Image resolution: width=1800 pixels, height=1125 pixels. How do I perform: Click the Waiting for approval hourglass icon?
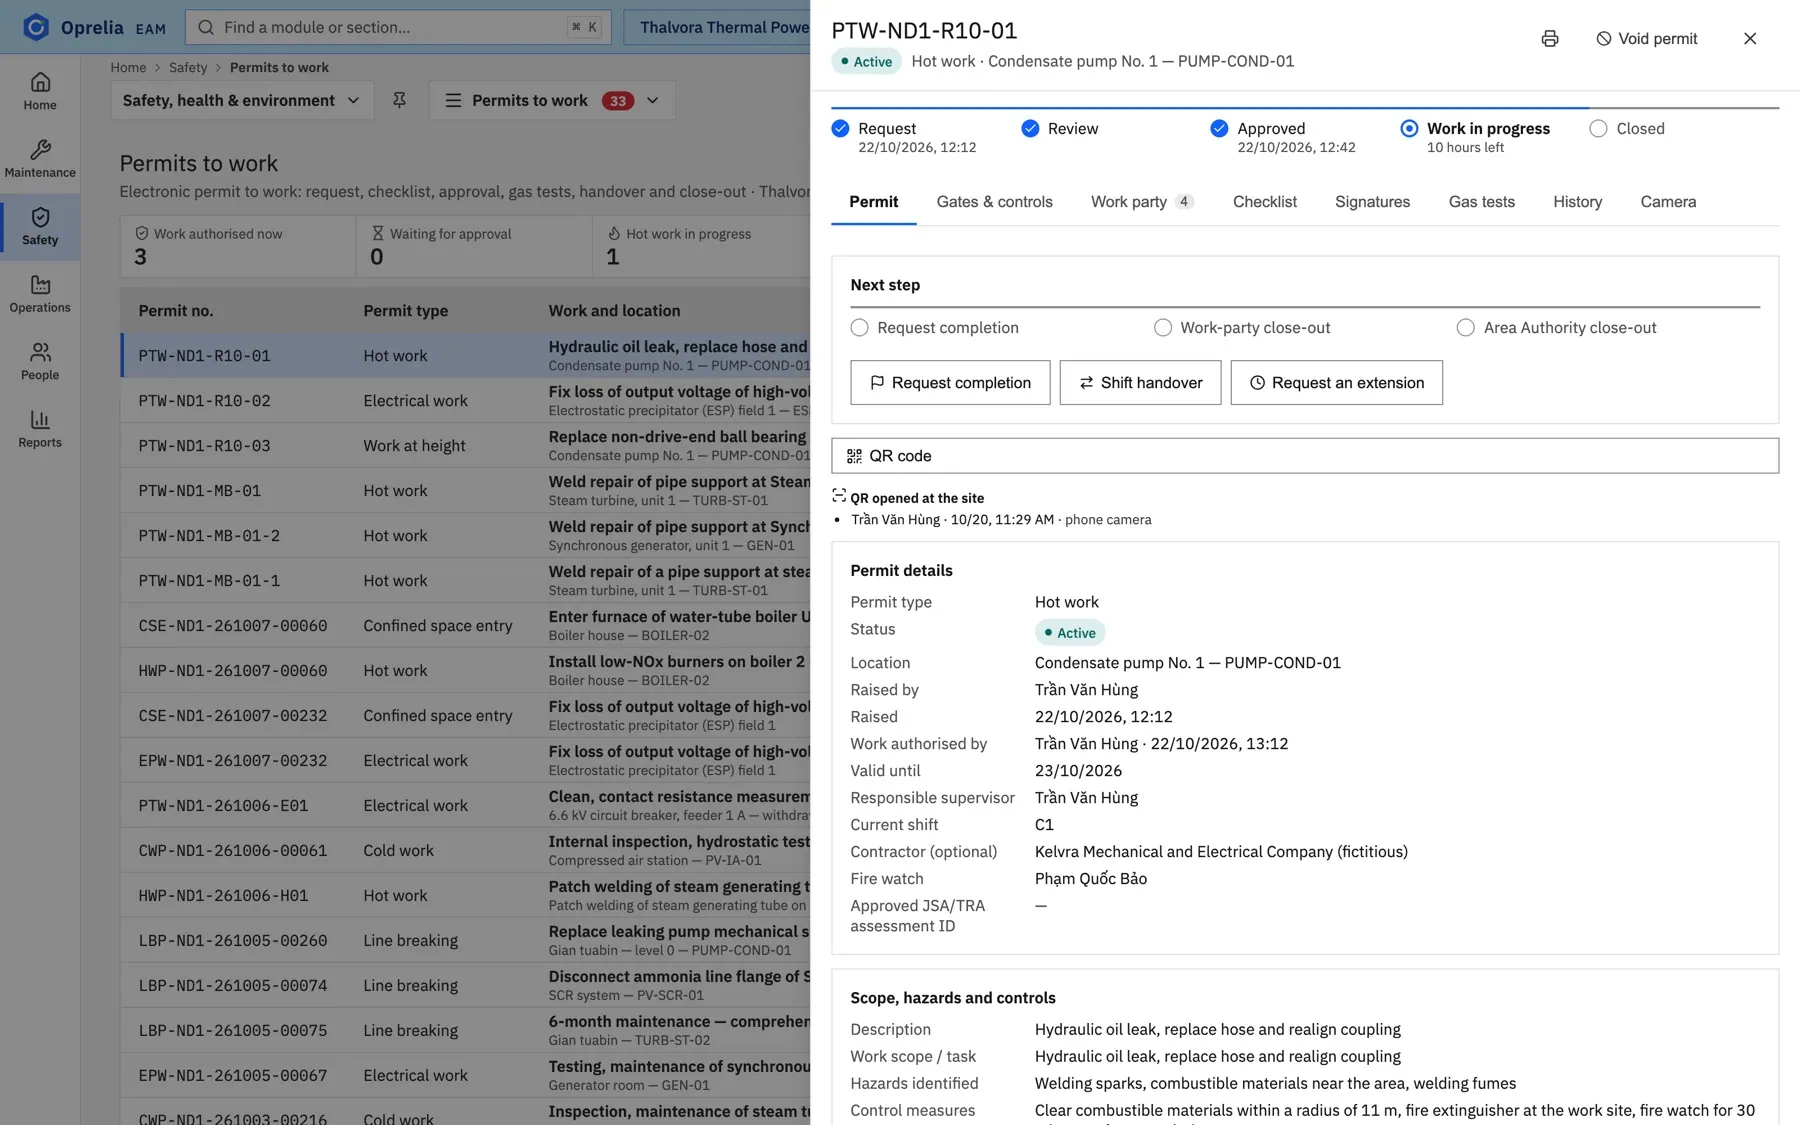coord(377,233)
